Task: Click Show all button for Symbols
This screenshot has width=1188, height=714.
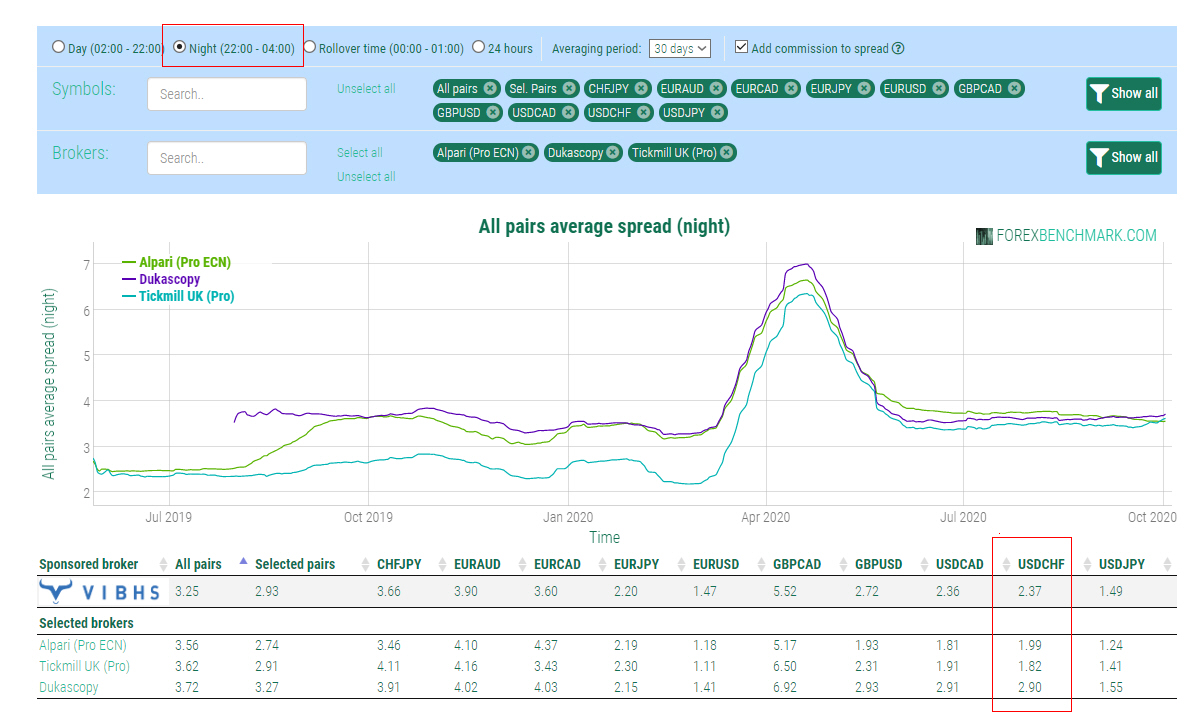Action: [x=1124, y=94]
